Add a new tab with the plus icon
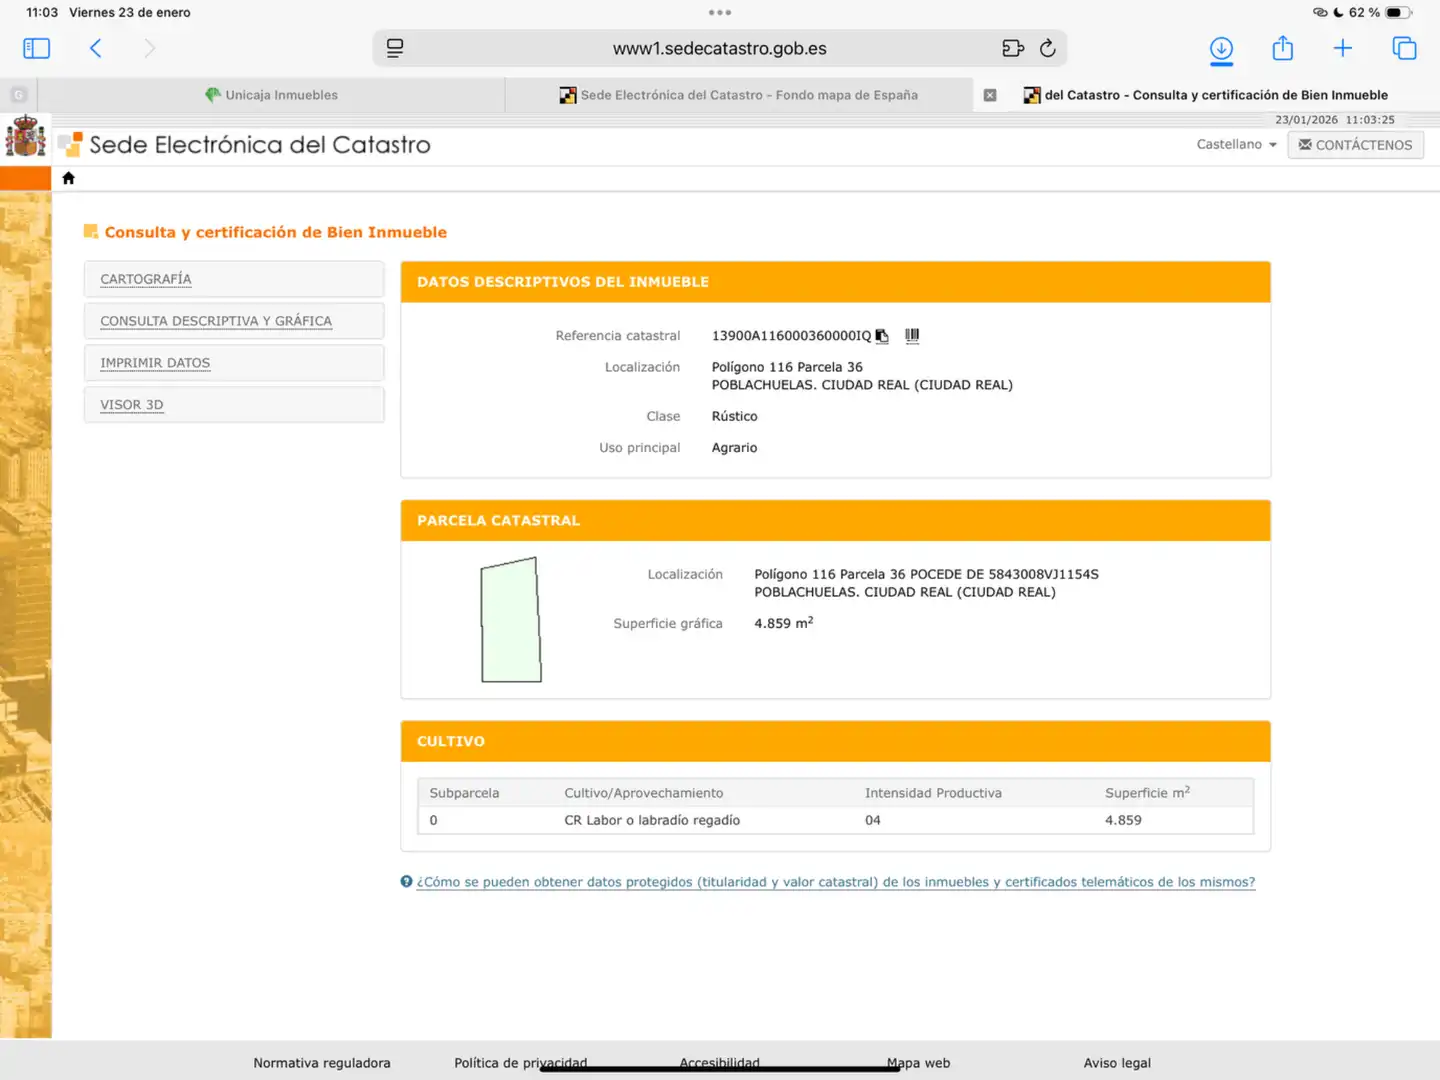The height and width of the screenshot is (1080, 1440). [x=1343, y=47]
